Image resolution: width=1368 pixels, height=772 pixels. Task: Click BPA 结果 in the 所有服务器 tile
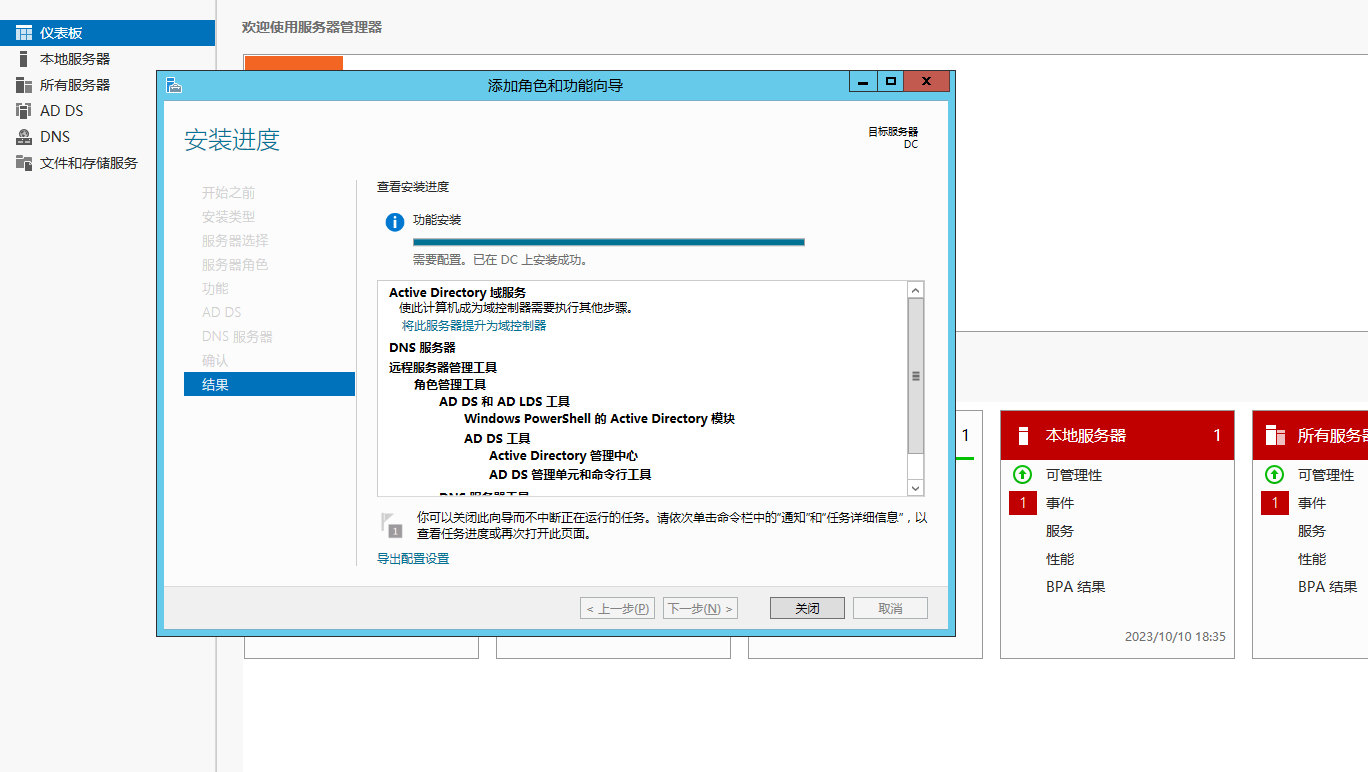coord(1328,587)
